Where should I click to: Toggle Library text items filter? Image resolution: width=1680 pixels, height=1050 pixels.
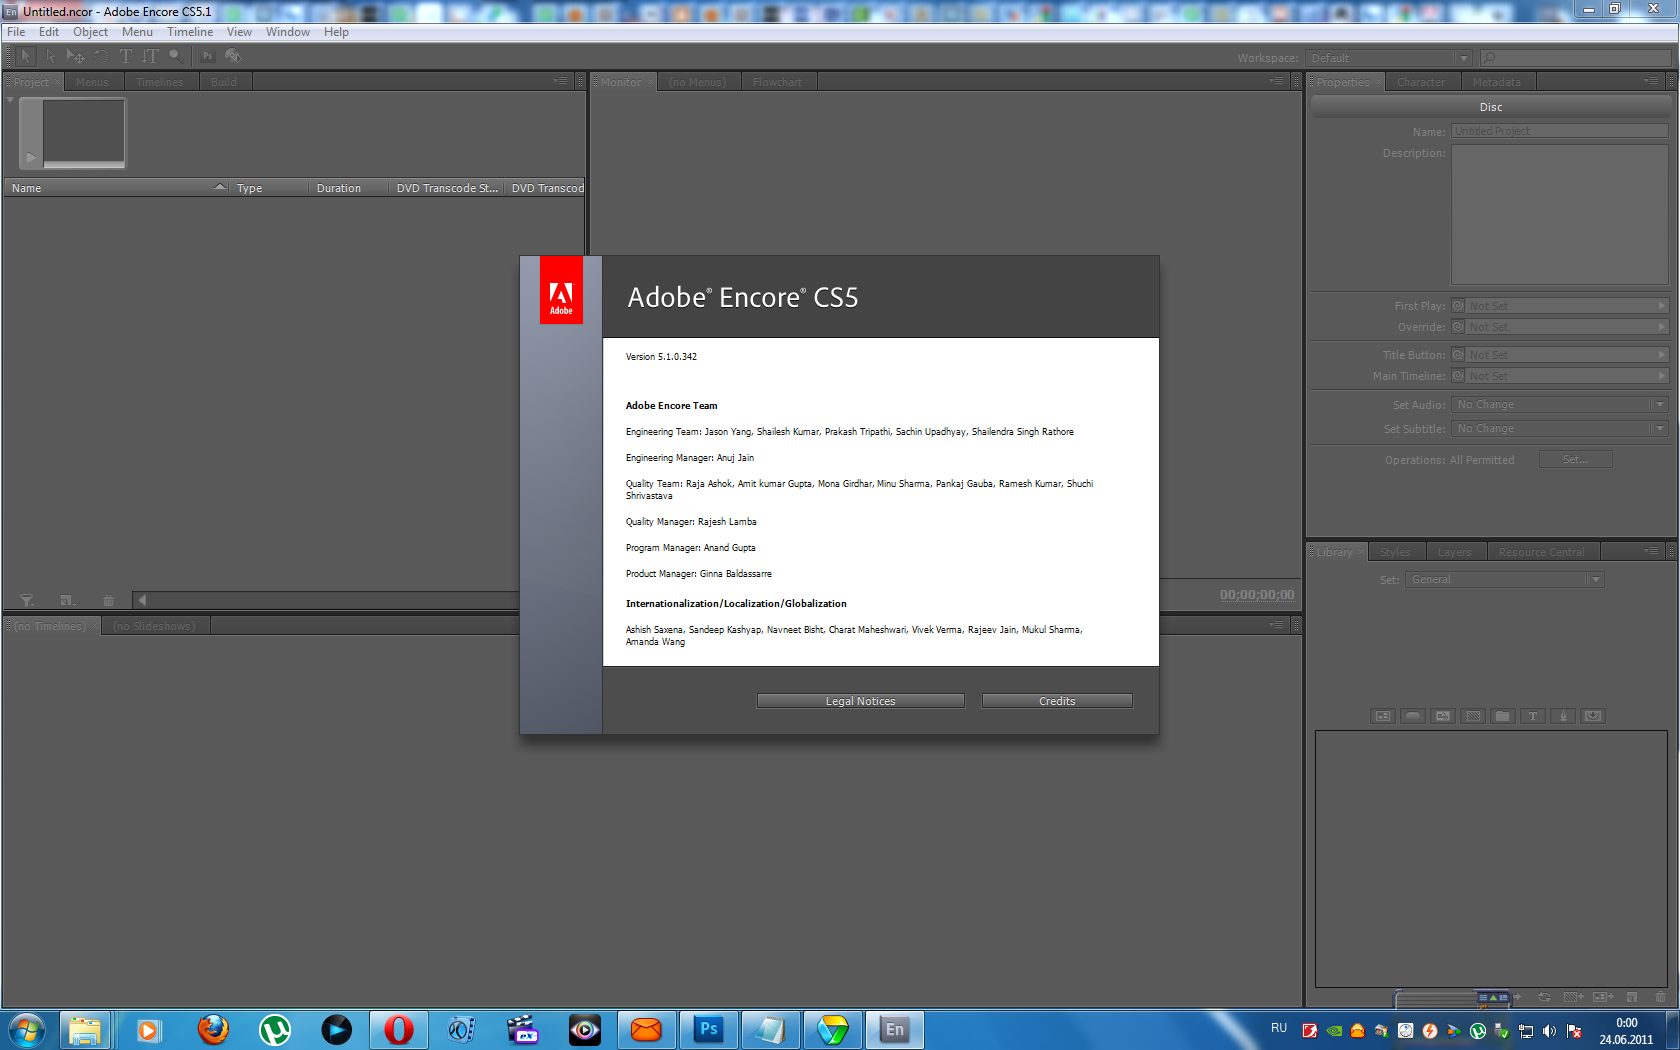(x=1533, y=716)
